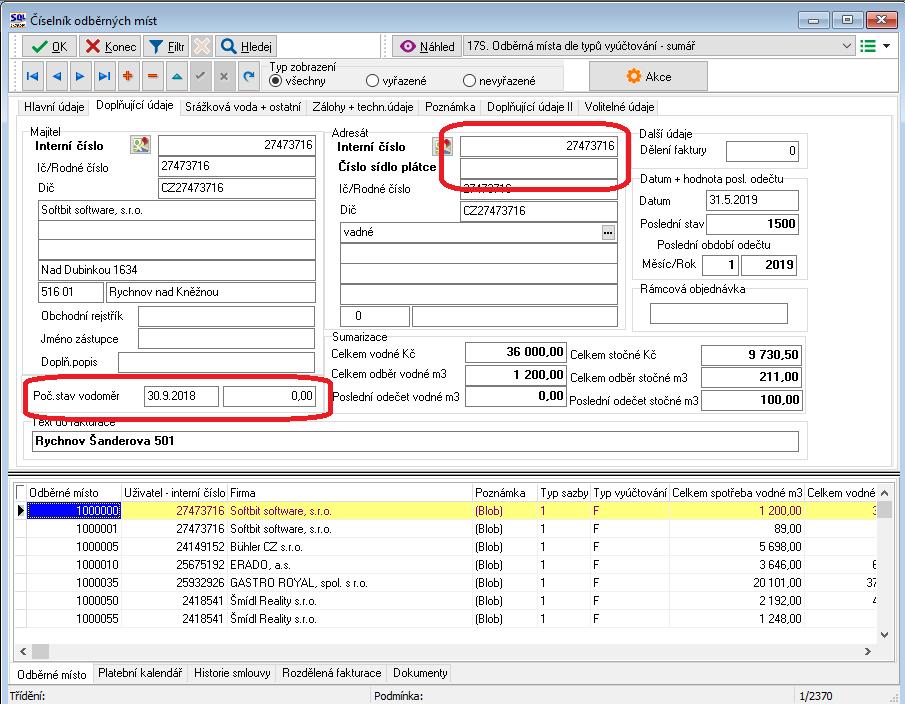Delete record with minus icon
The image size is (905, 704).
point(152,76)
